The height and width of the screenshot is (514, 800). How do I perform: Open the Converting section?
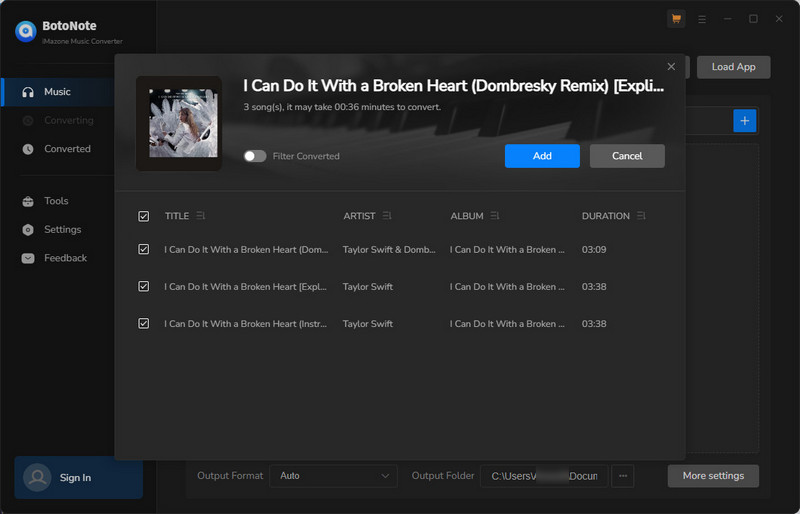tap(58, 120)
